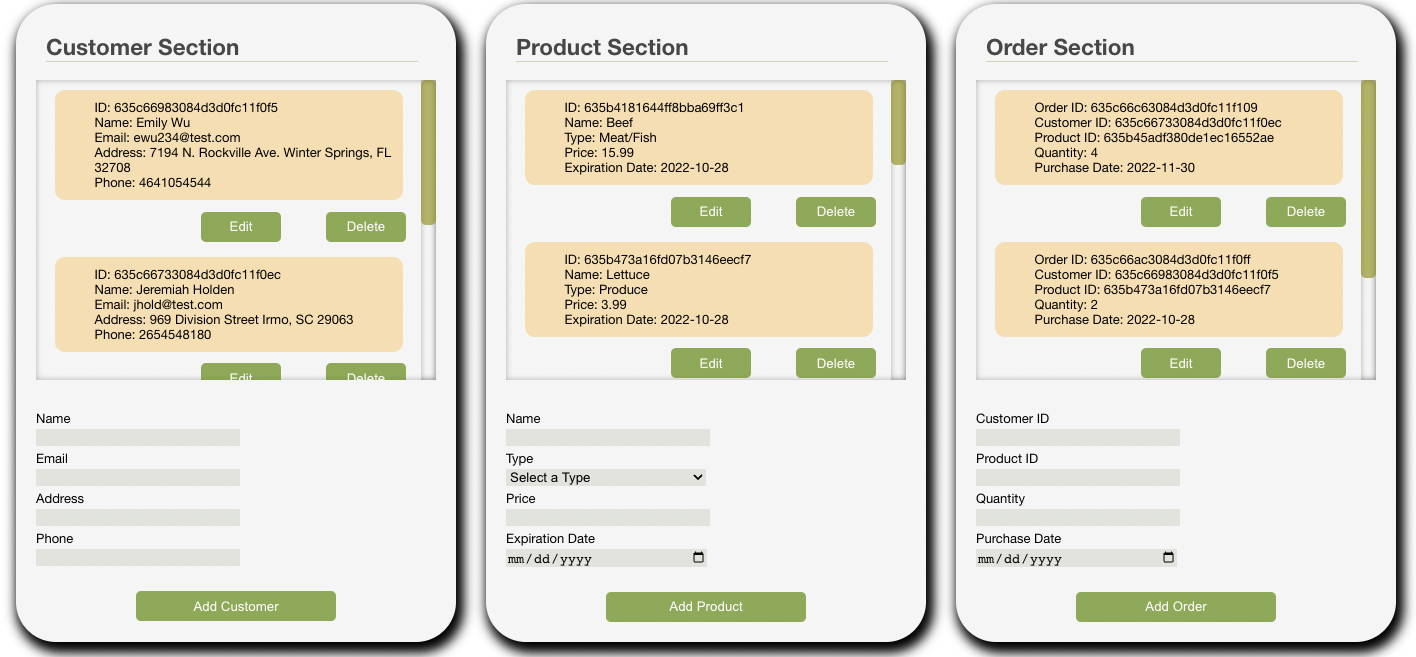Focus the customer Email input field
Viewport: 1416px width, 657px height.
(138, 478)
